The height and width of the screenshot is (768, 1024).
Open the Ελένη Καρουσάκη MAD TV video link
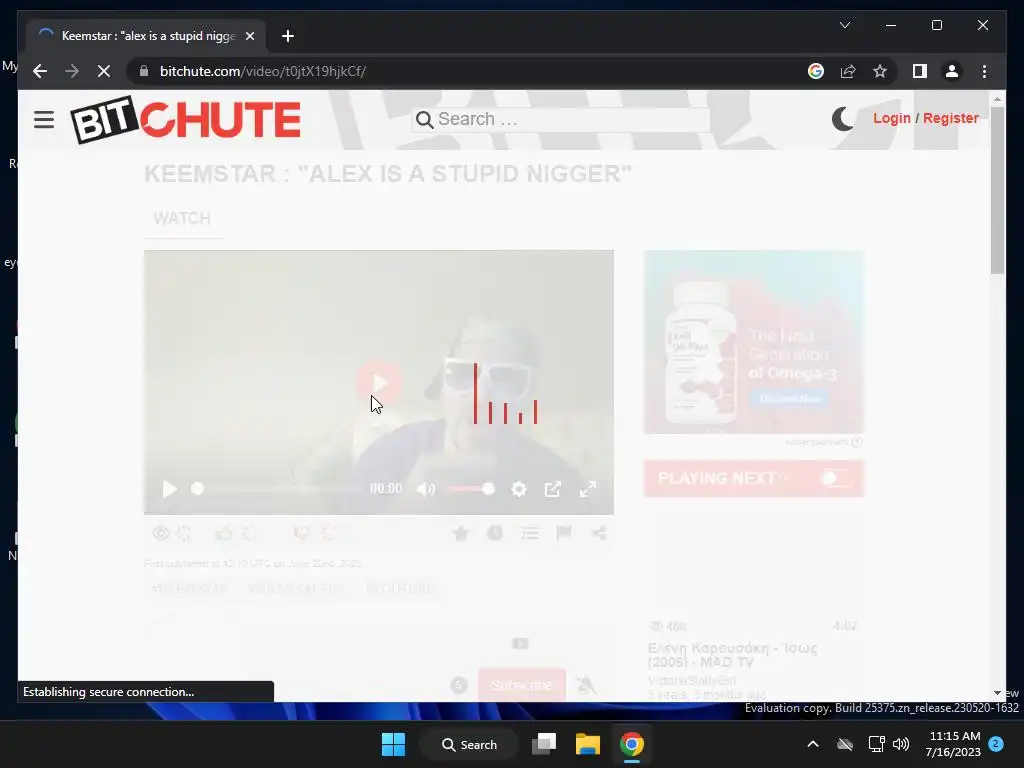pyautogui.click(x=732, y=655)
